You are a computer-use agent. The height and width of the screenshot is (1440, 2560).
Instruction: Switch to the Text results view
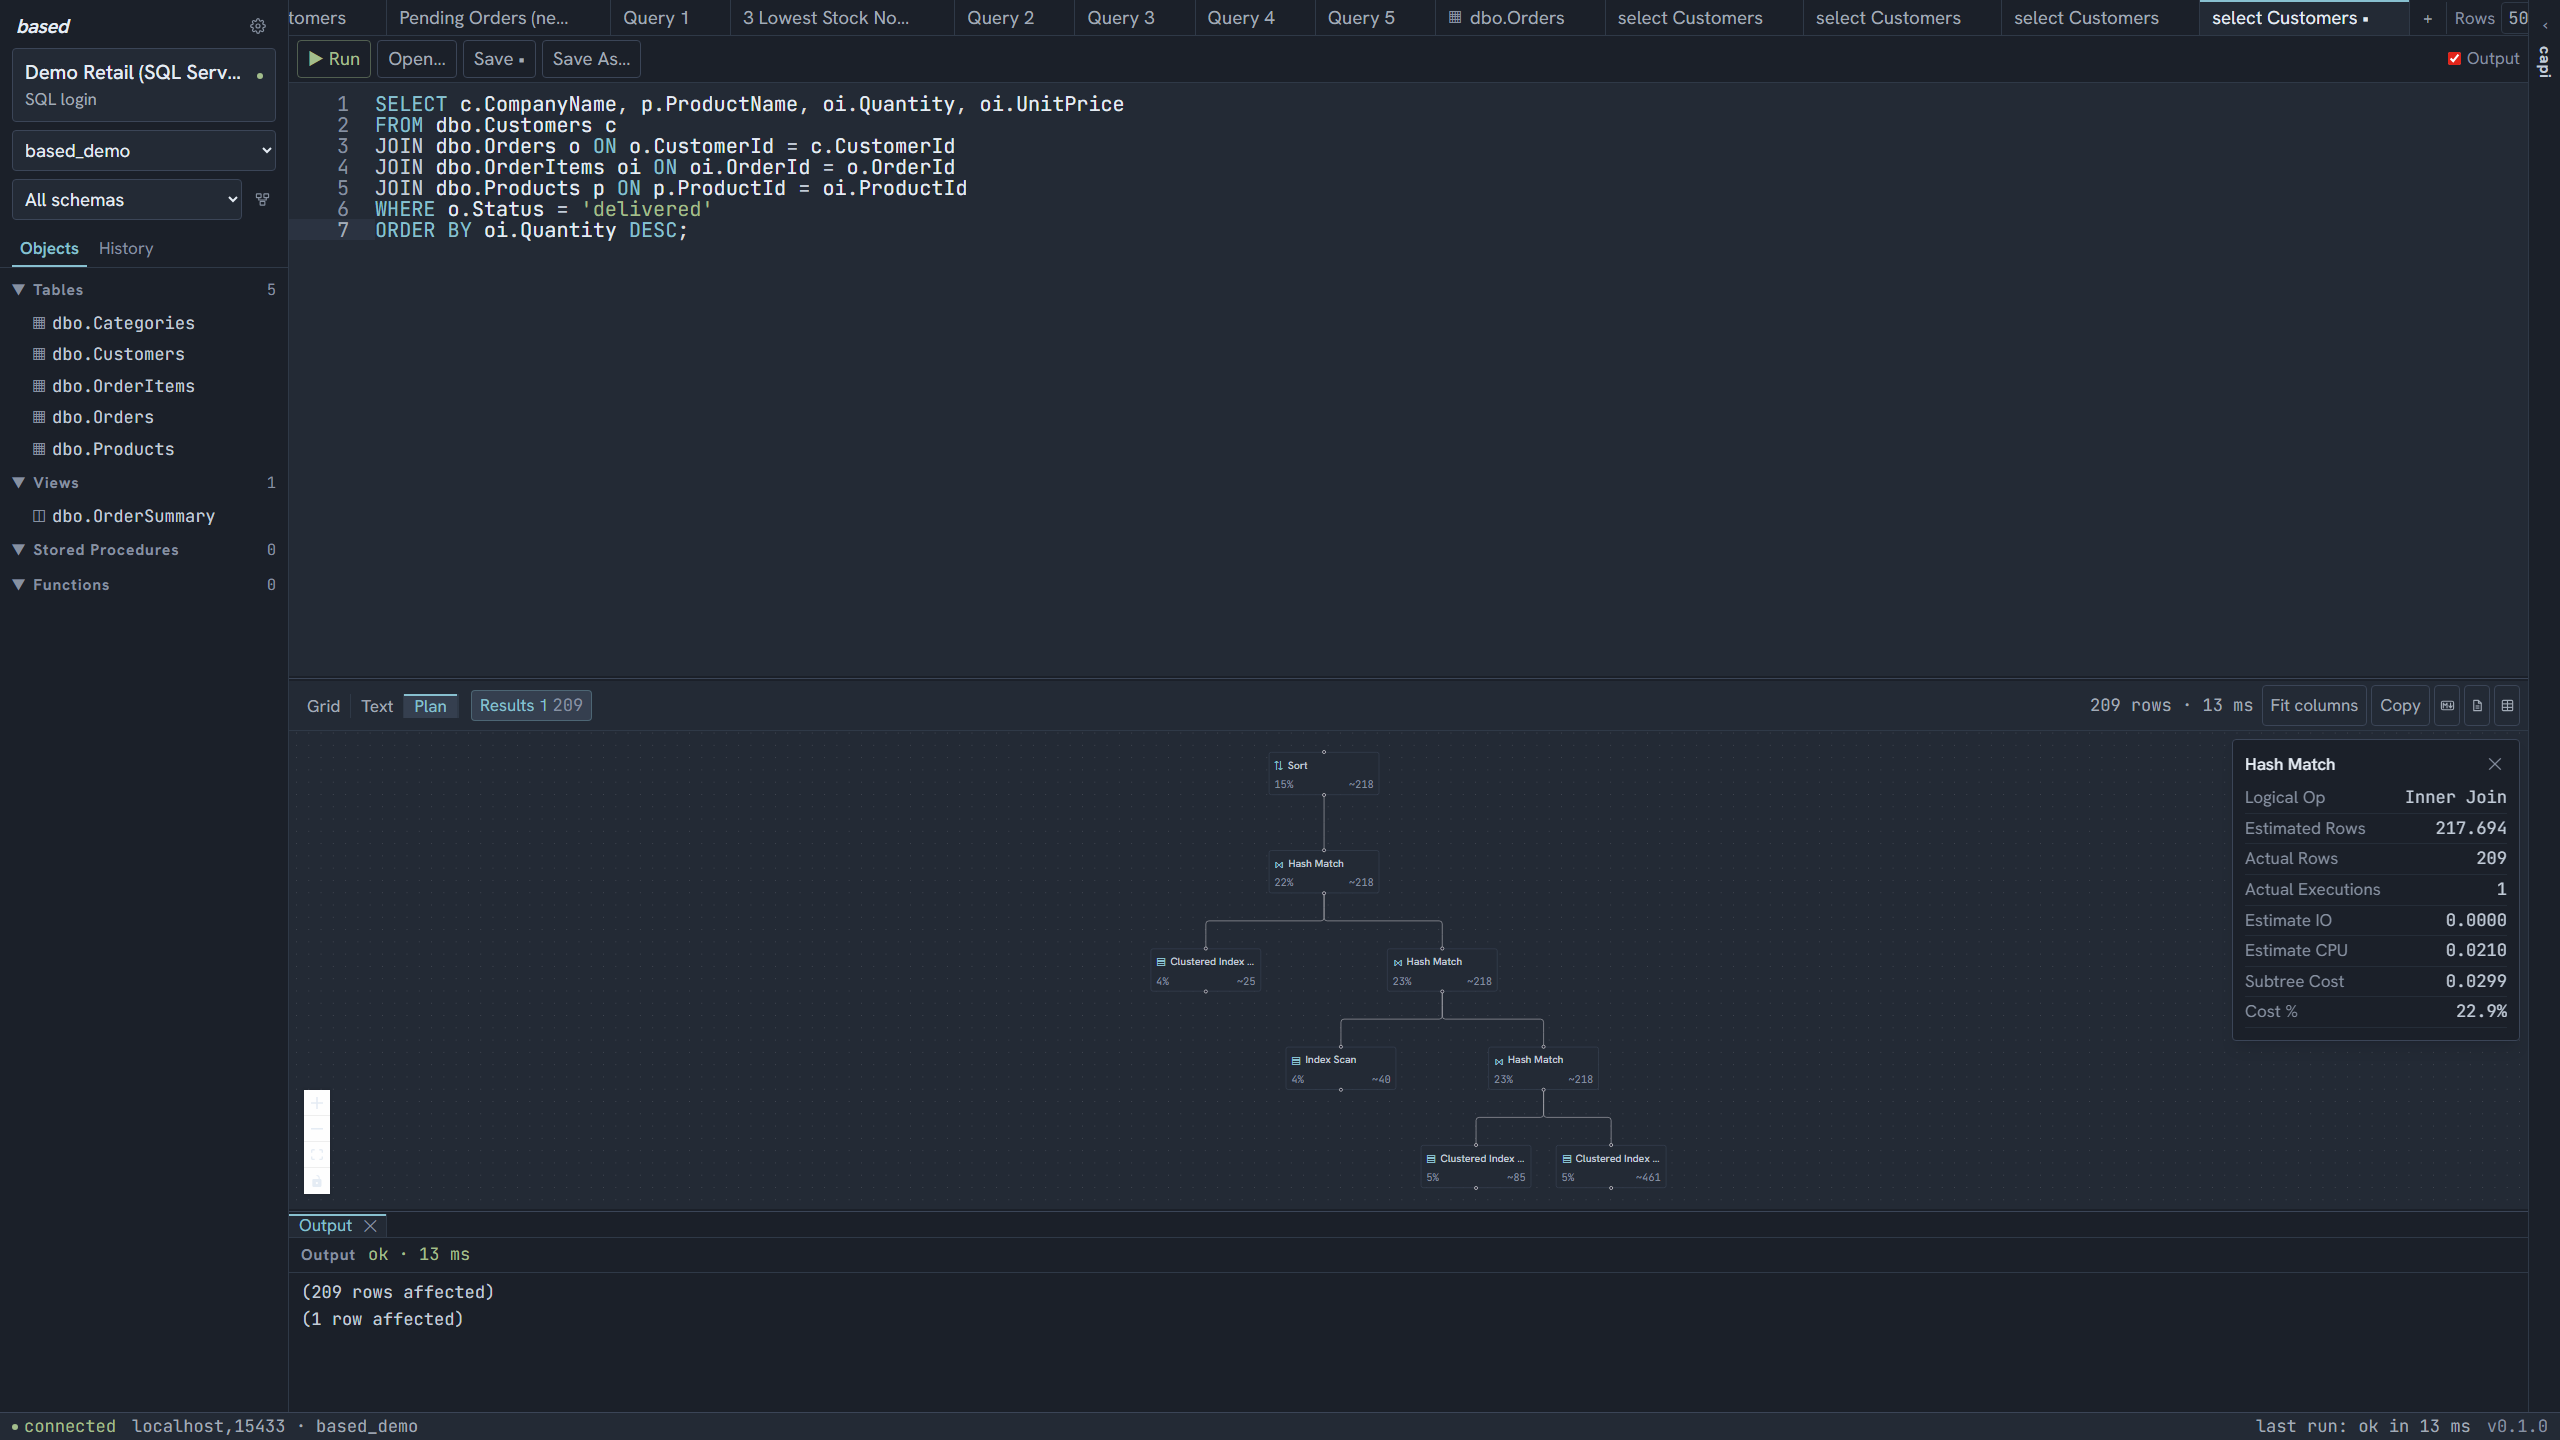pyautogui.click(x=377, y=706)
